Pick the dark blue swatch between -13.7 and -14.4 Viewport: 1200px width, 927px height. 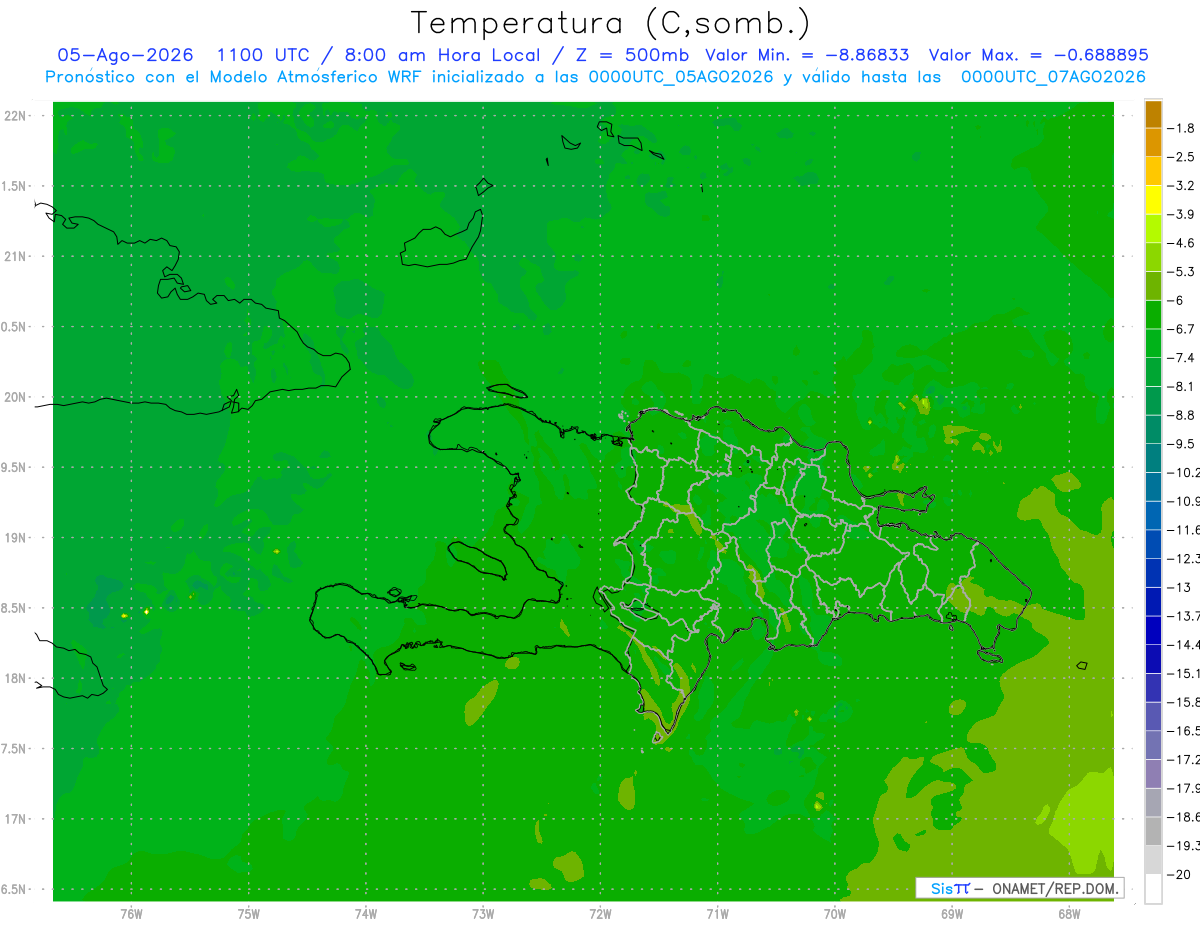click(1153, 630)
